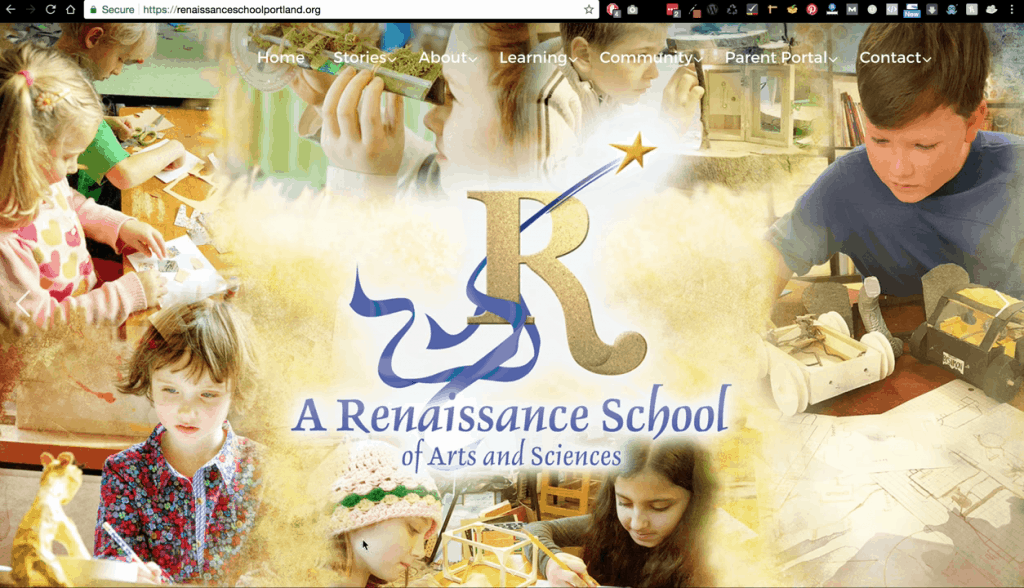1024x588 pixels.
Task: Reload the page with the refresh icon
Action: pos(50,9)
